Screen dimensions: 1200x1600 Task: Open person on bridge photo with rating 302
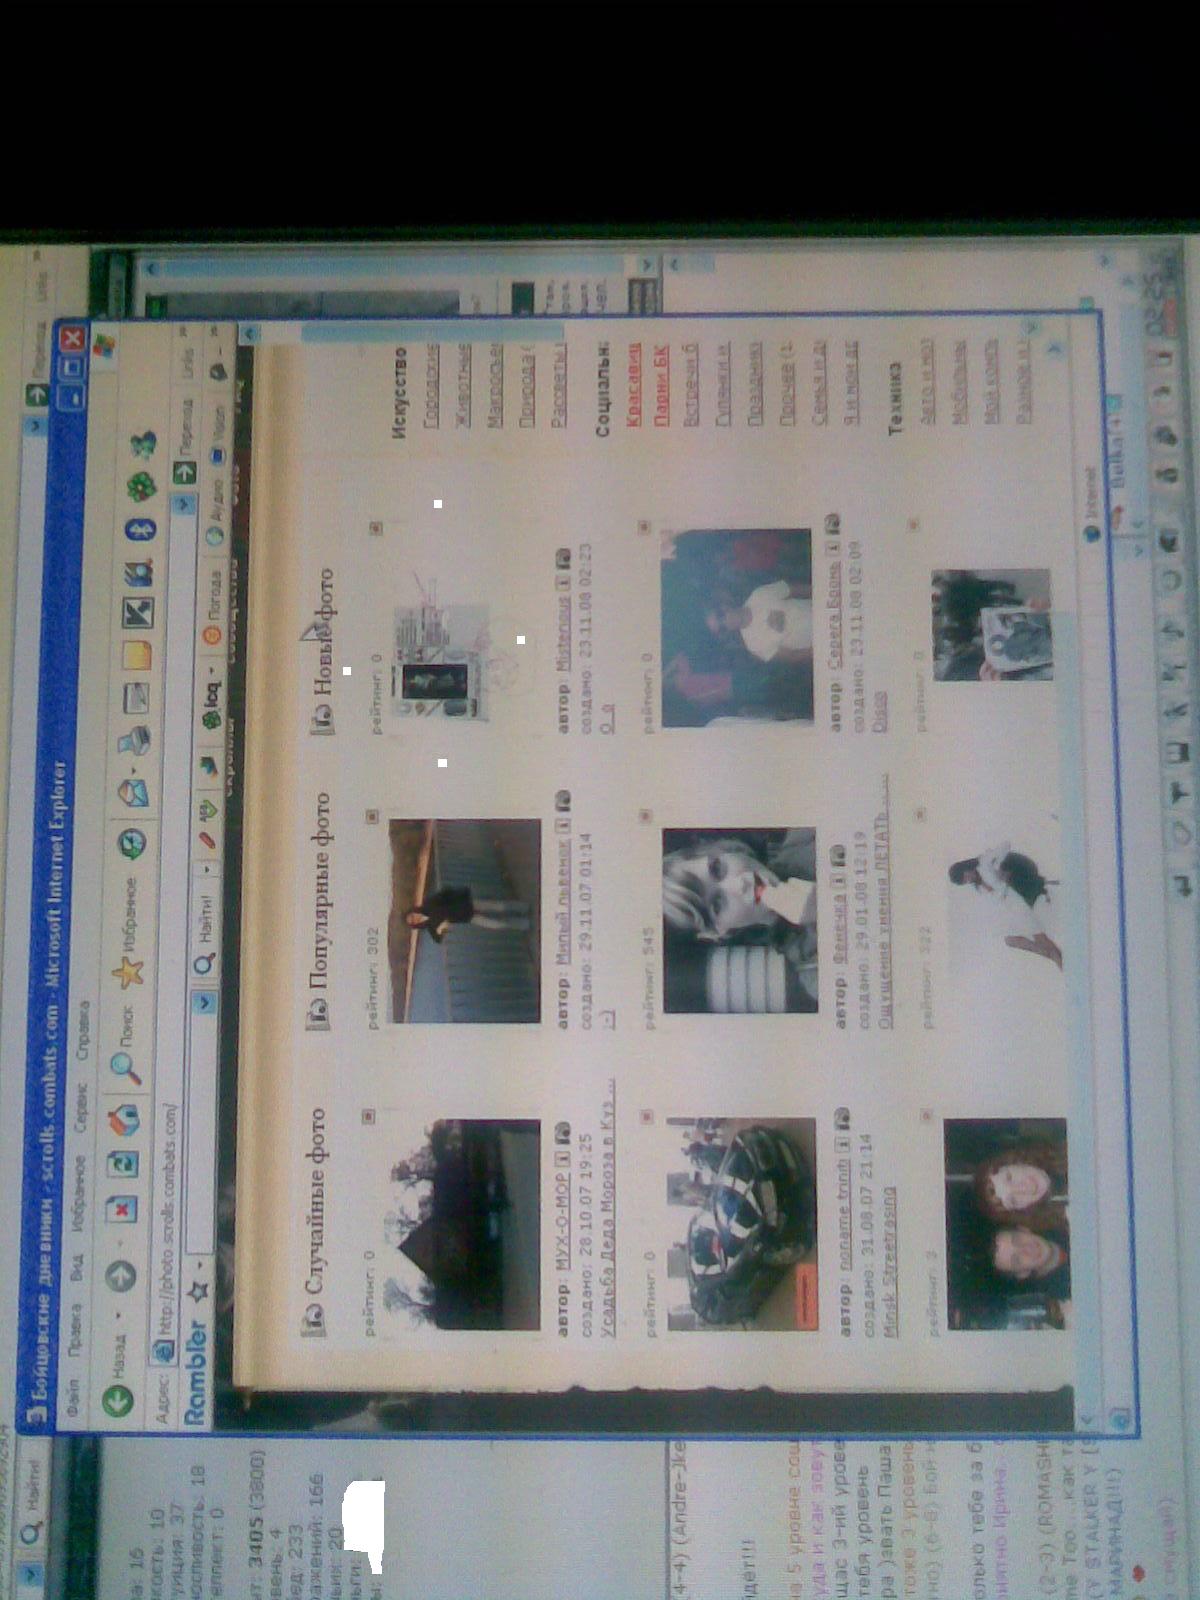click(x=464, y=921)
